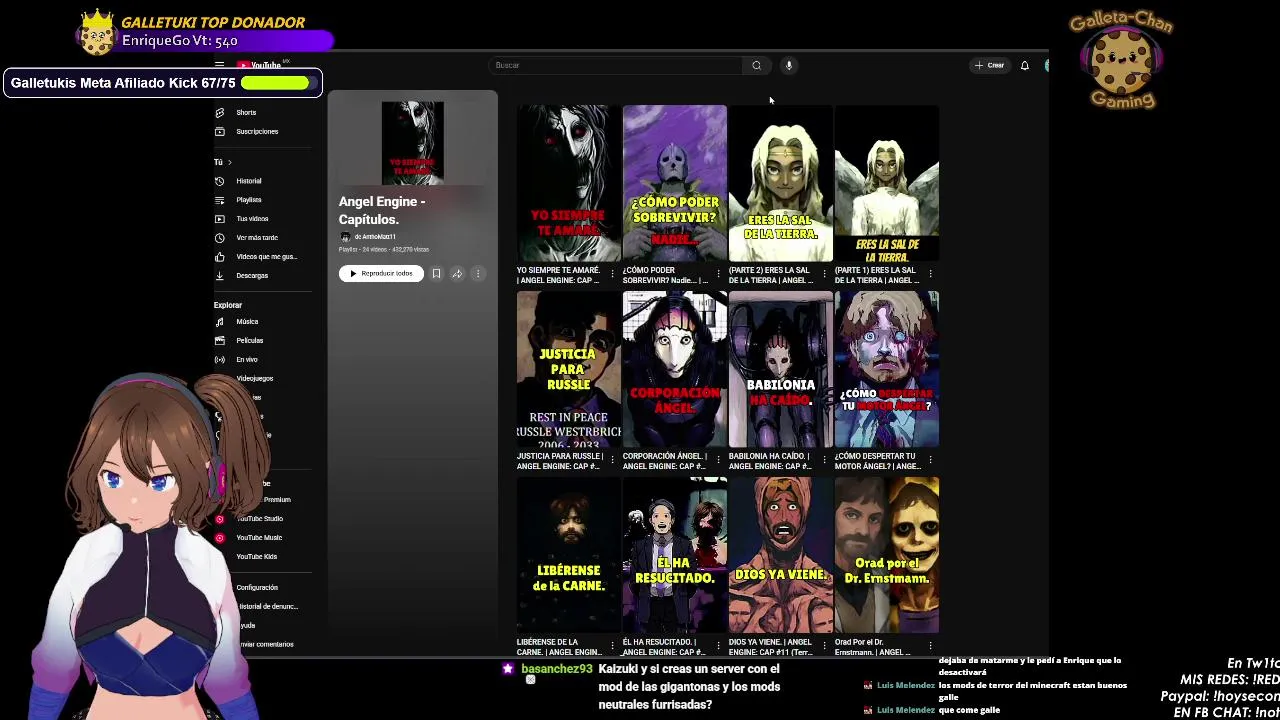Screen dimensions: 1280x720
Task: Open YouTube Studio link
Action: tap(262, 518)
